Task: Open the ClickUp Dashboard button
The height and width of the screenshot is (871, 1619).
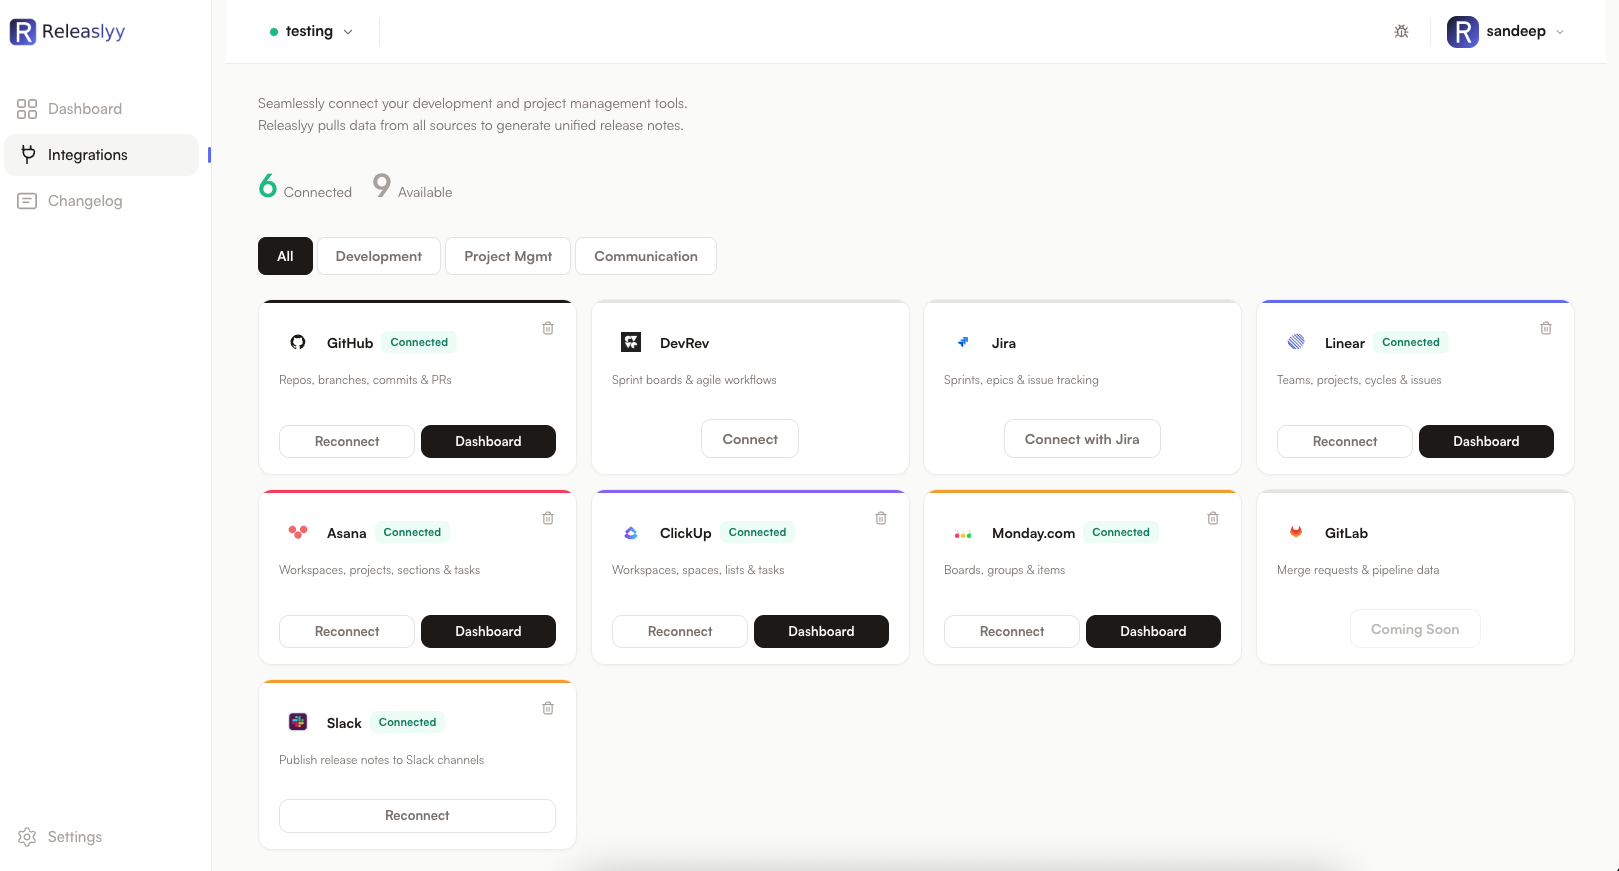Action: click(x=821, y=631)
